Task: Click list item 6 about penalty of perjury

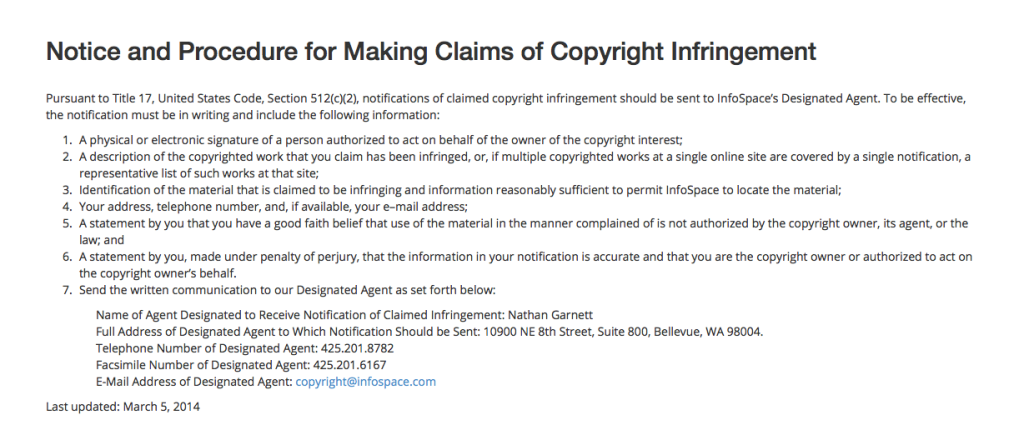Action: click(525, 265)
